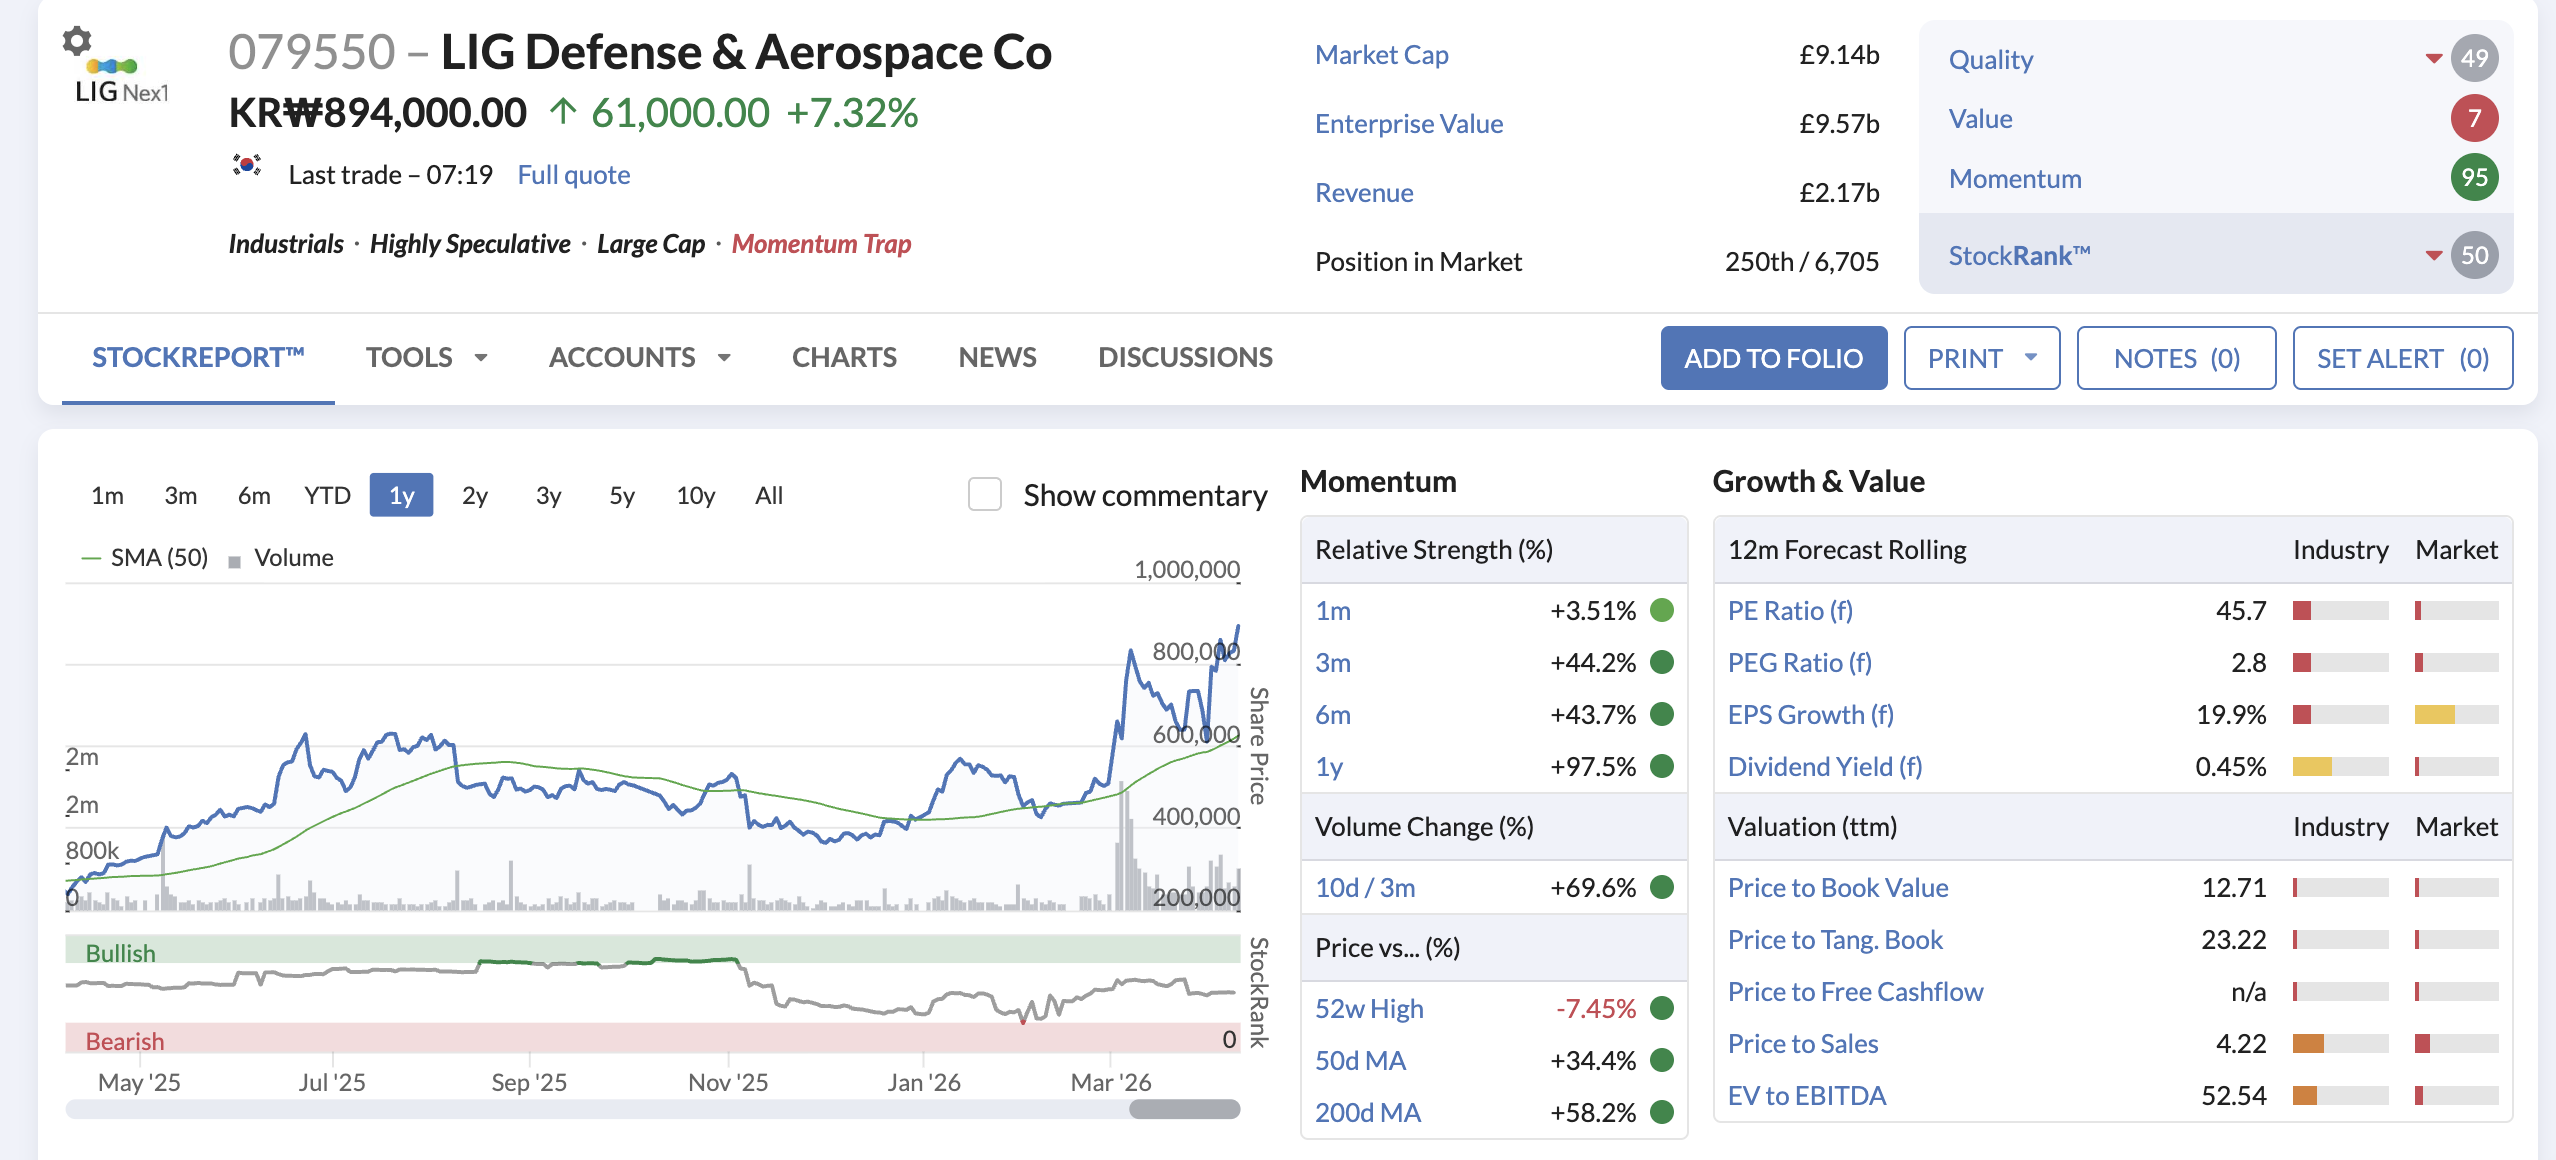Select the 5y chart range
Viewport: 2556px width, 1160px height.
pos(622,495)
